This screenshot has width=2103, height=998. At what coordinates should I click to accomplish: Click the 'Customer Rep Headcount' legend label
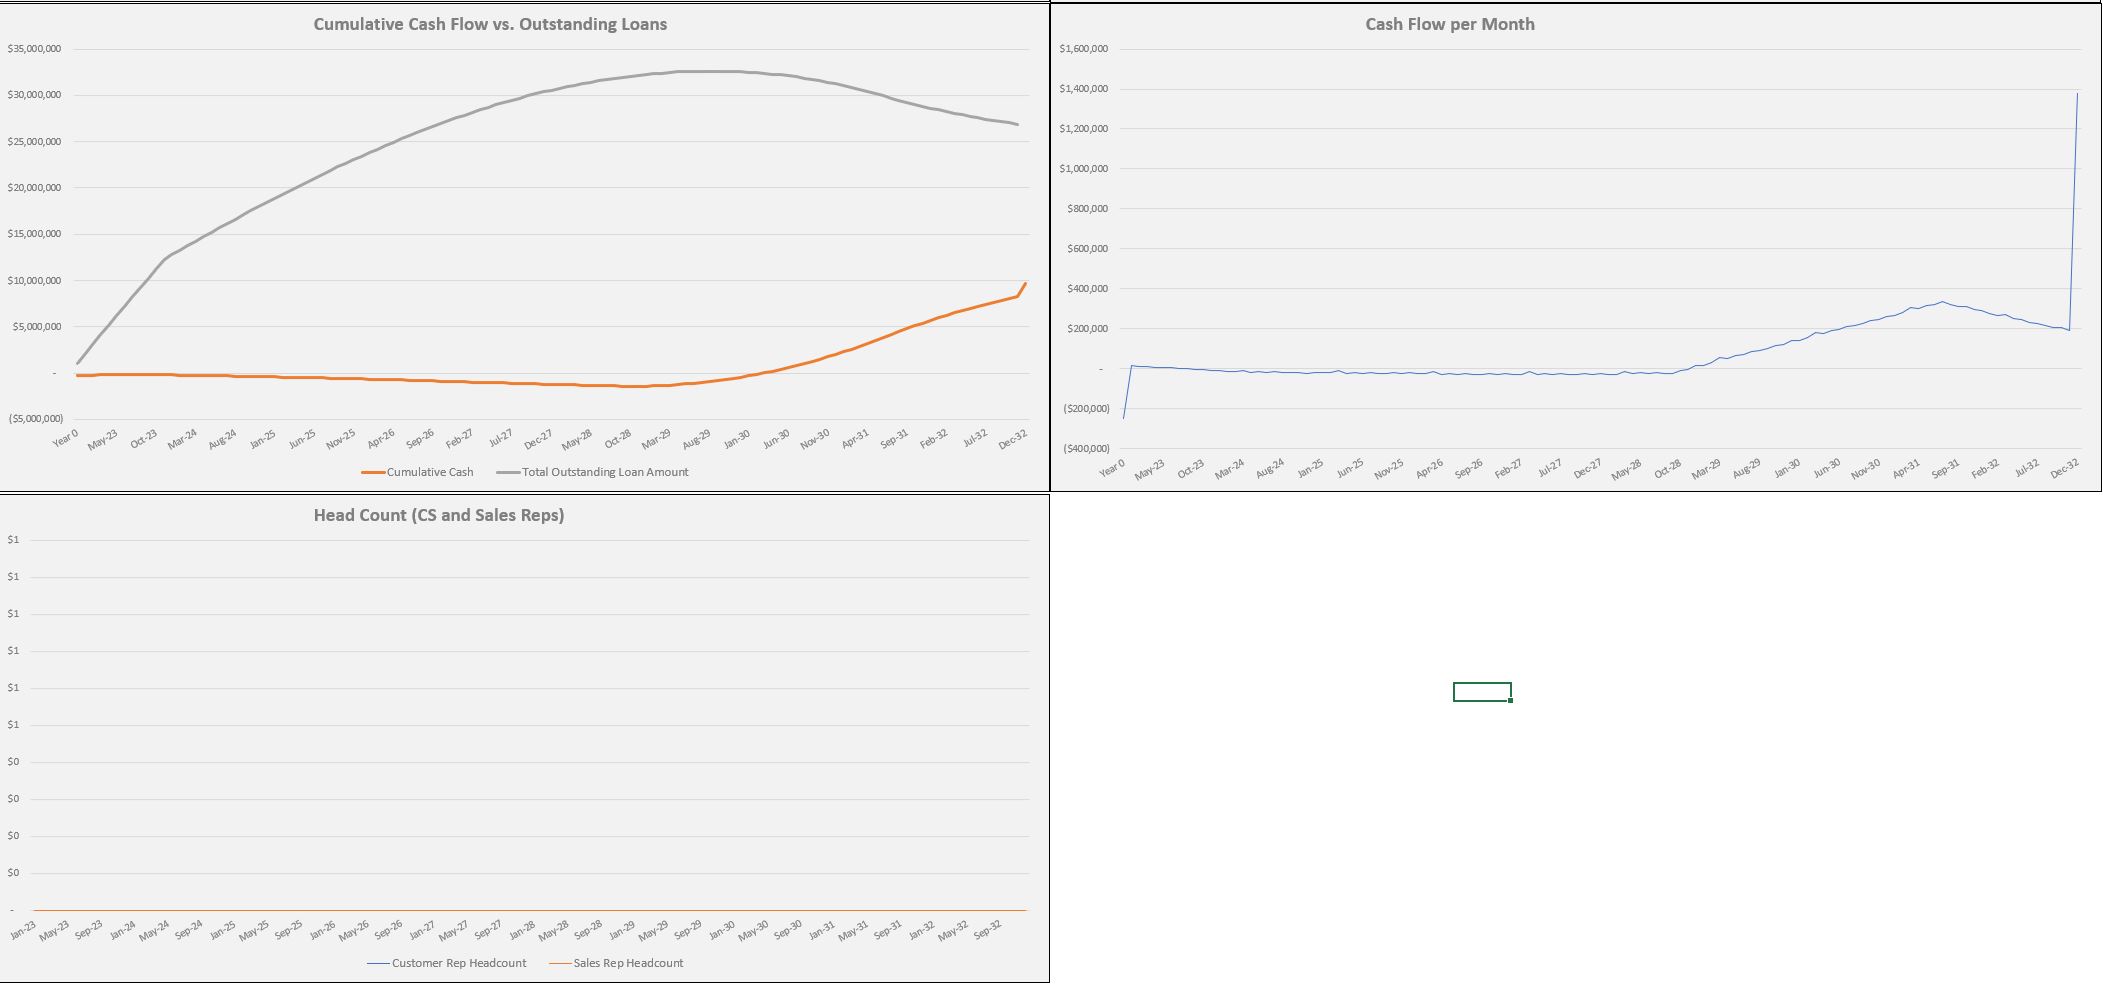pos(458,963)
